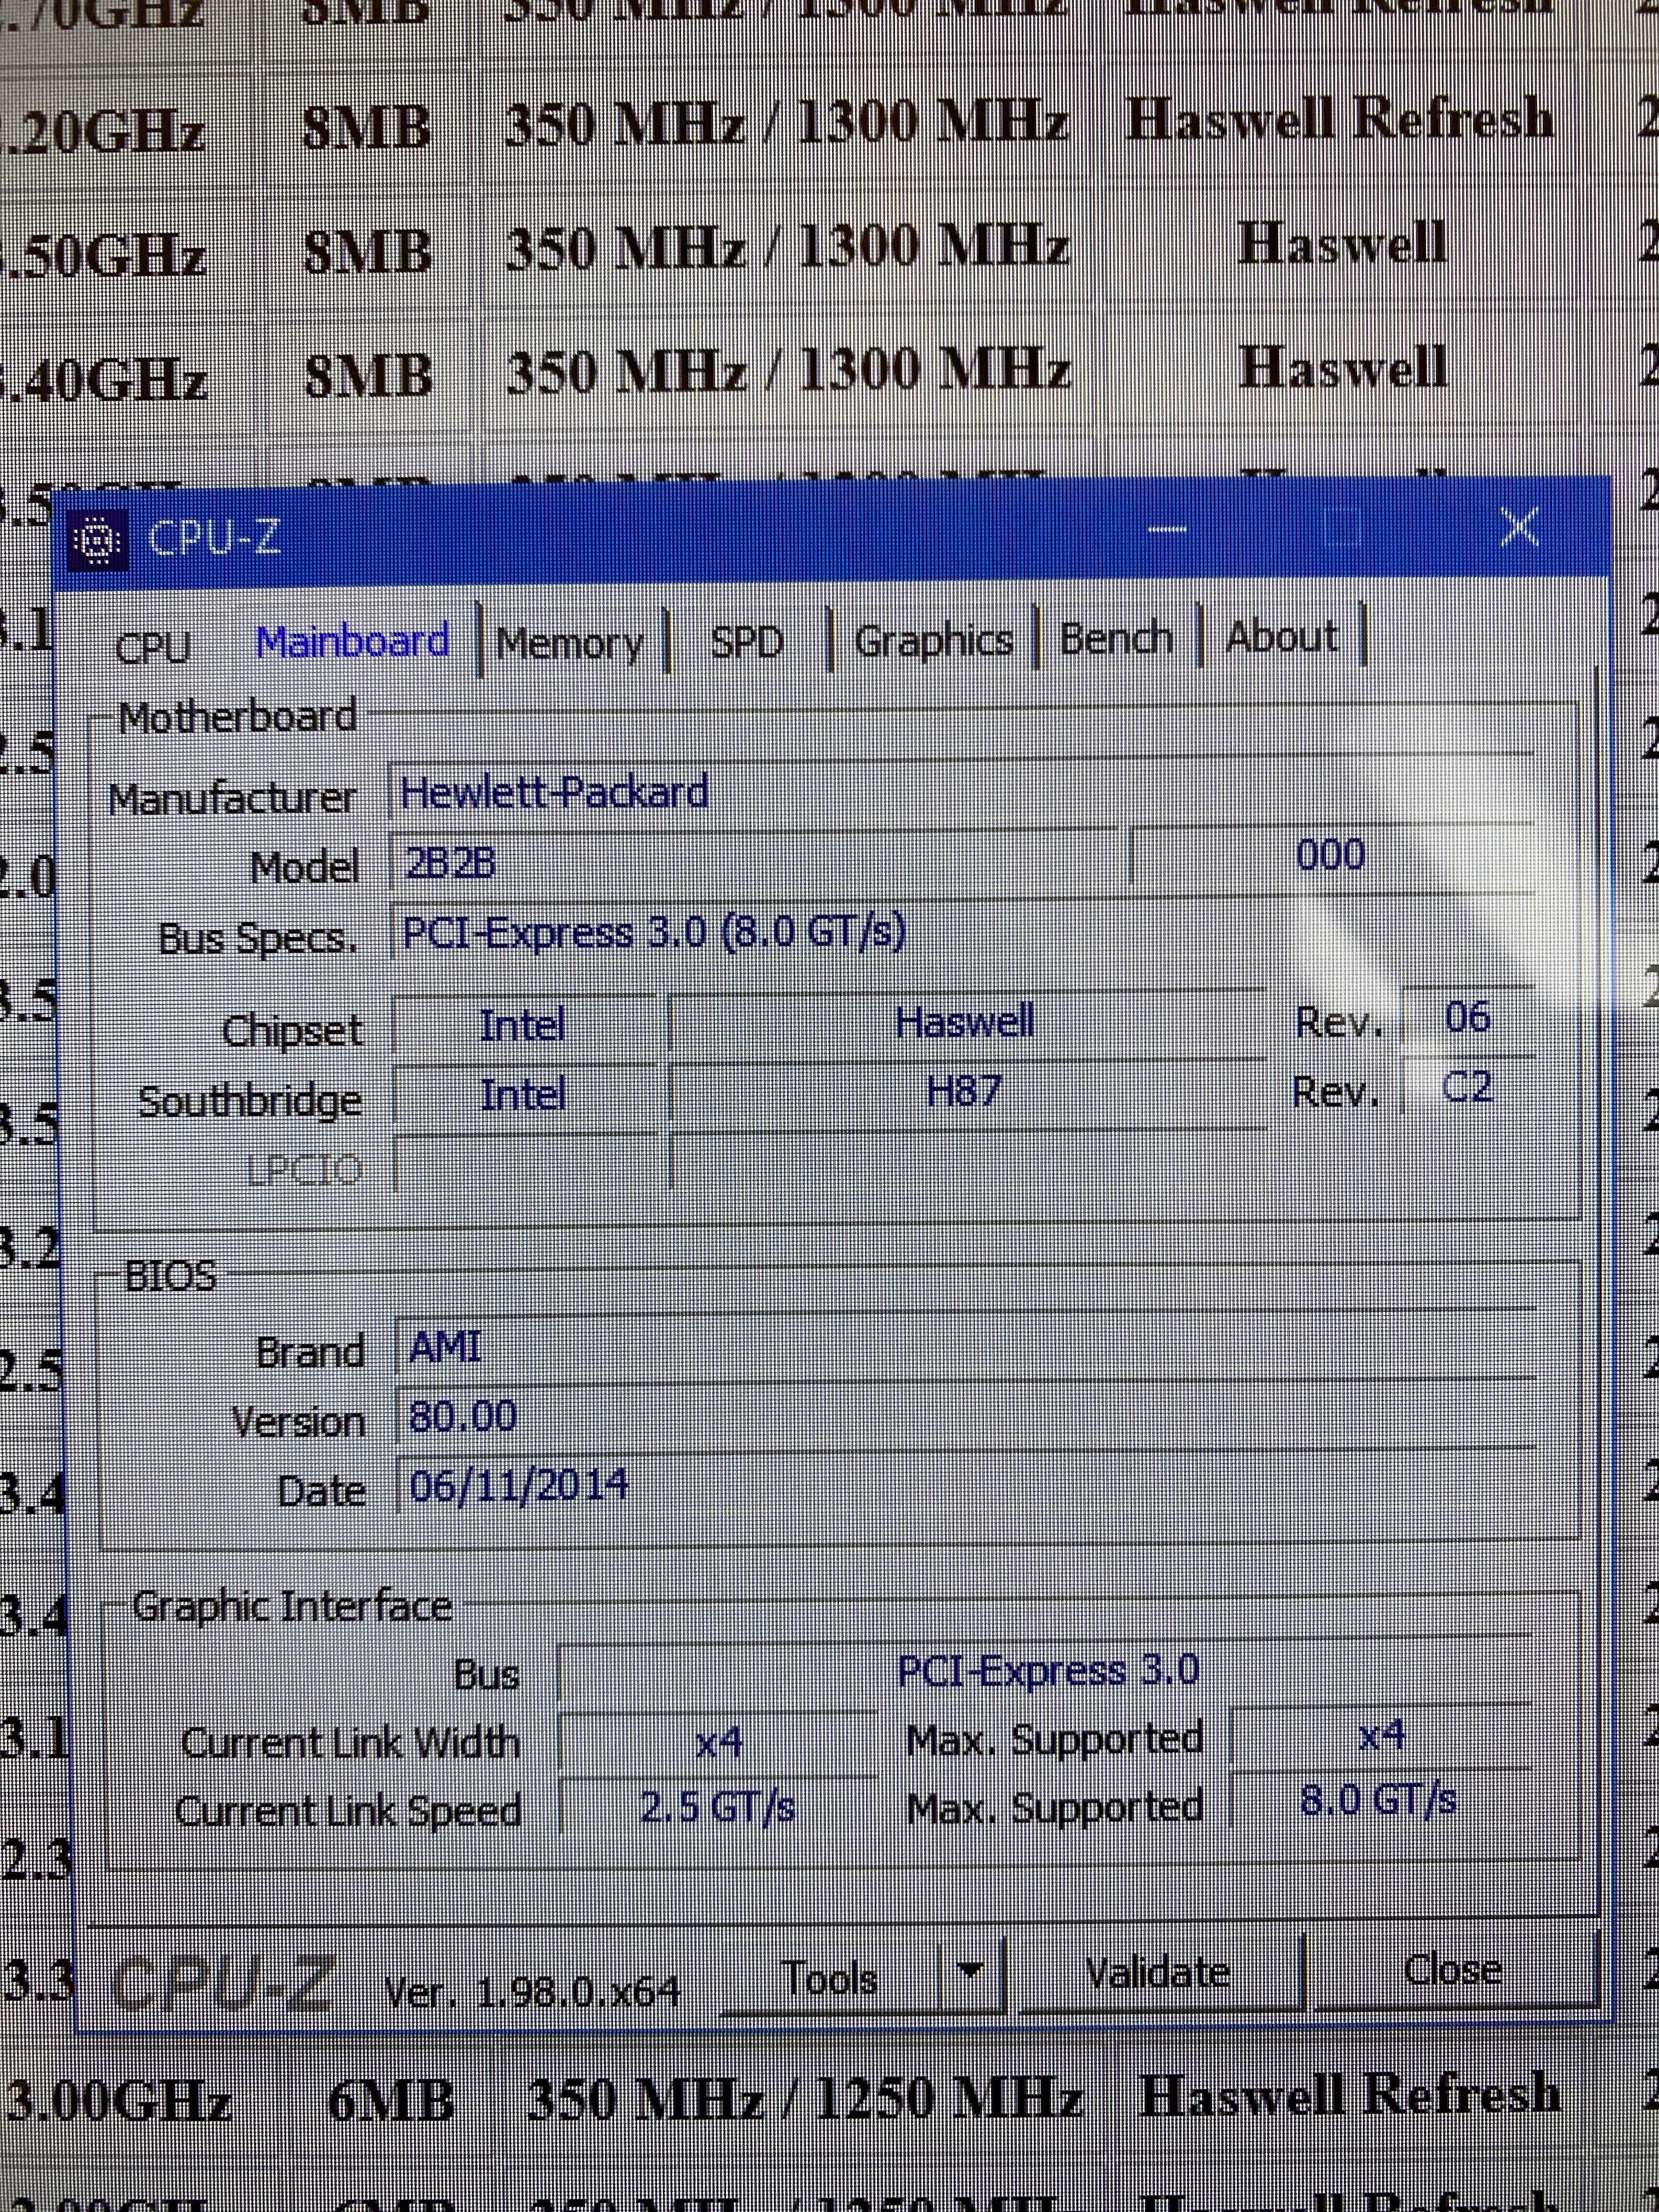
Task: Click the CPU-Z app icon in title bar
Action: pyautogui.click(x=98, y=541)
